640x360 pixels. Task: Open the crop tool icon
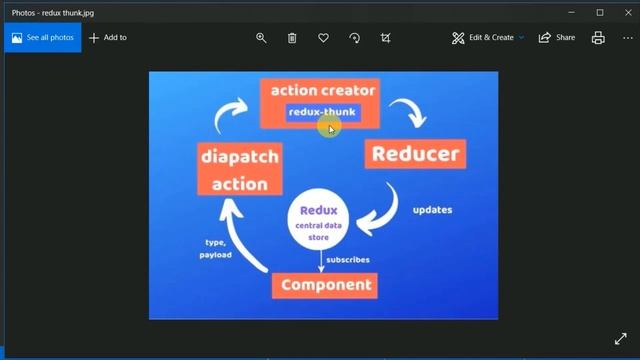point(385,38)
